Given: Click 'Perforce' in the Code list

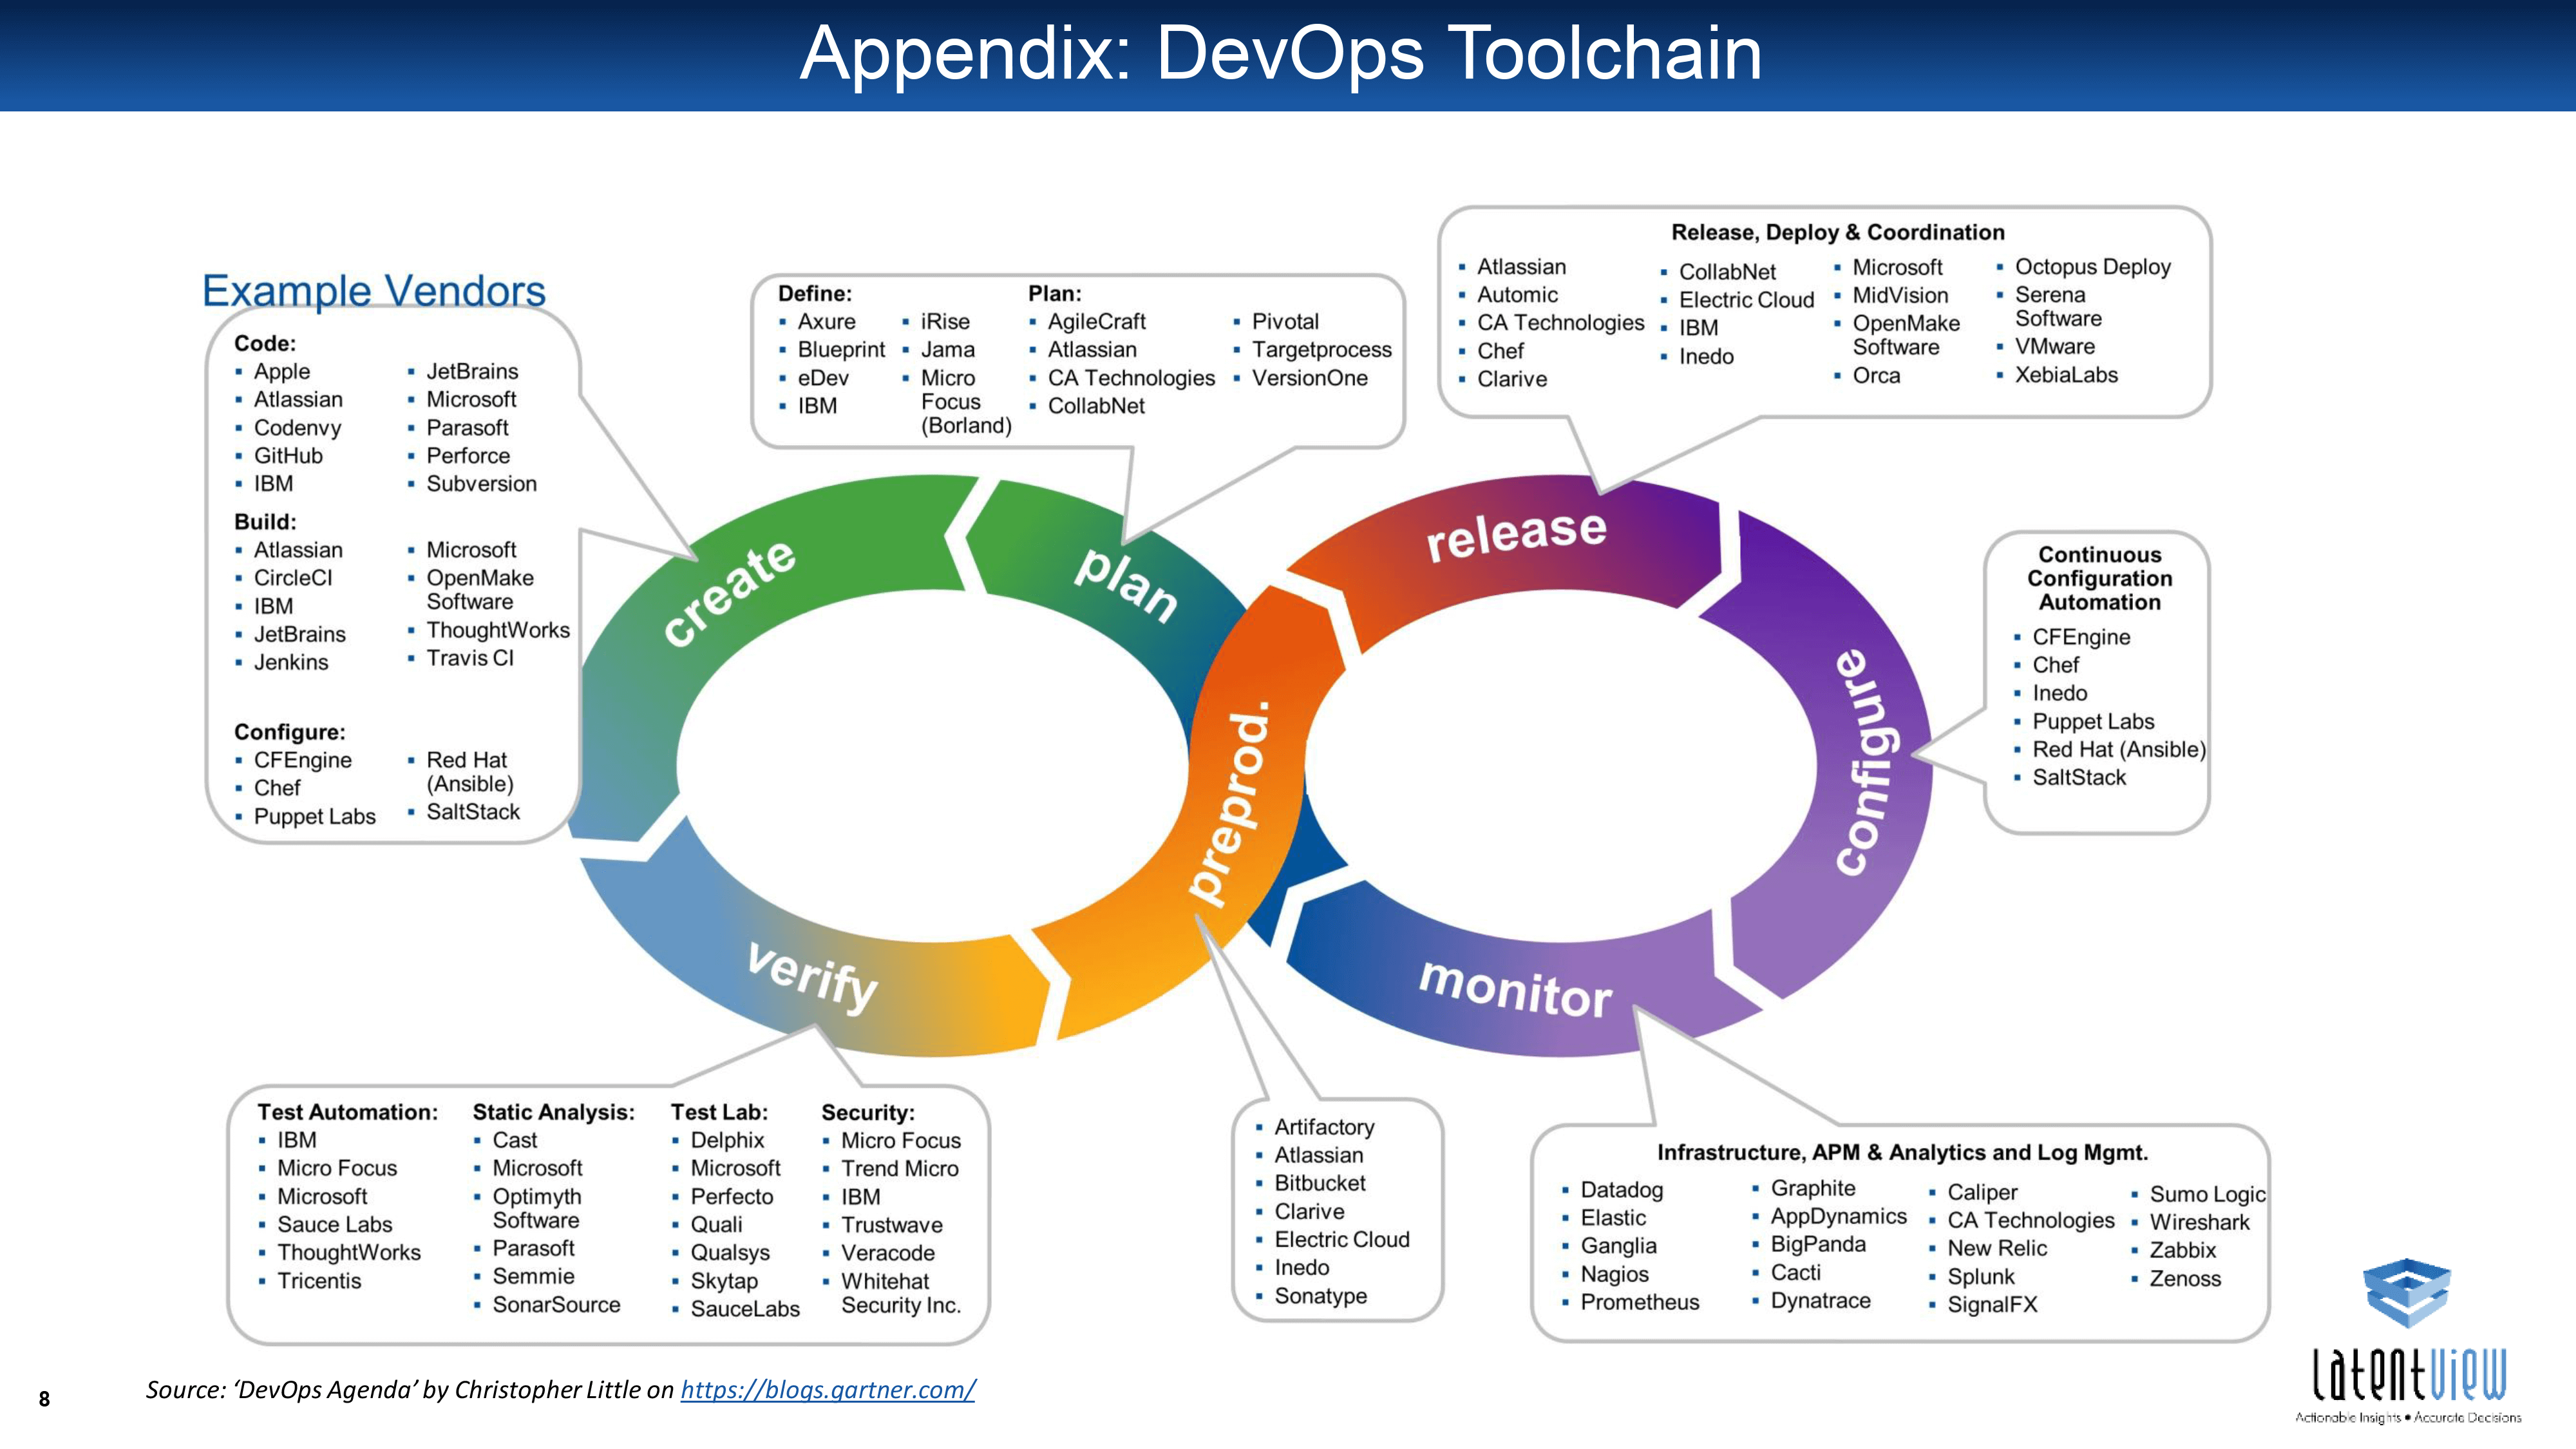Looking at the screenshot, I should tap(468, 455).
